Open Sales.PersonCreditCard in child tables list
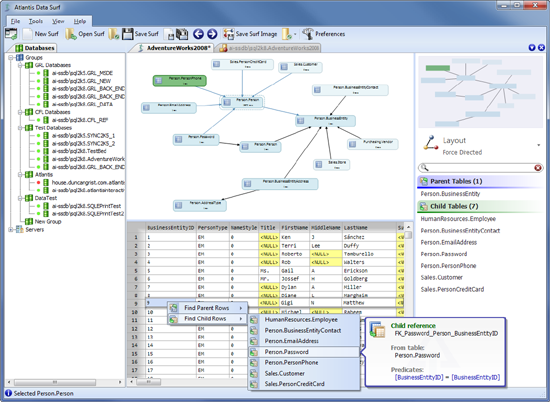 click(452, 289)
